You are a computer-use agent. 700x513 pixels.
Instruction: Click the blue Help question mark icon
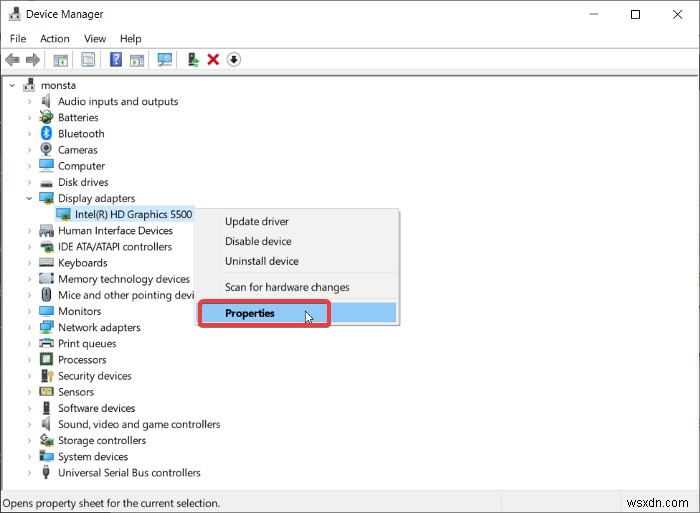click(x=116, y=59)
